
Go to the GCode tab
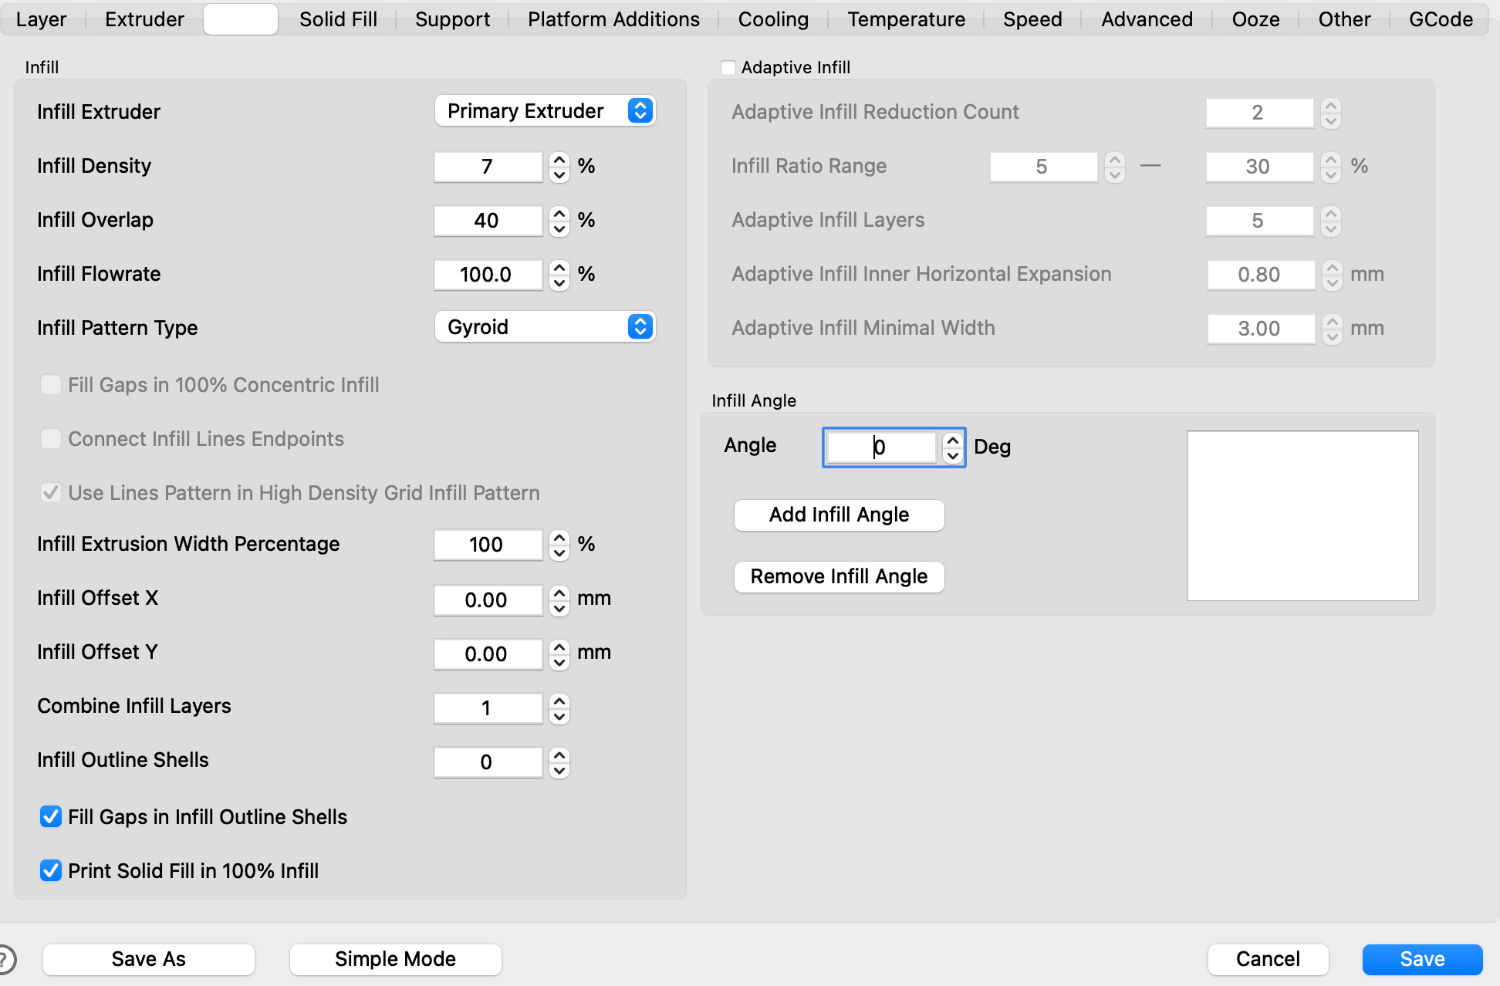[1440, 19]
